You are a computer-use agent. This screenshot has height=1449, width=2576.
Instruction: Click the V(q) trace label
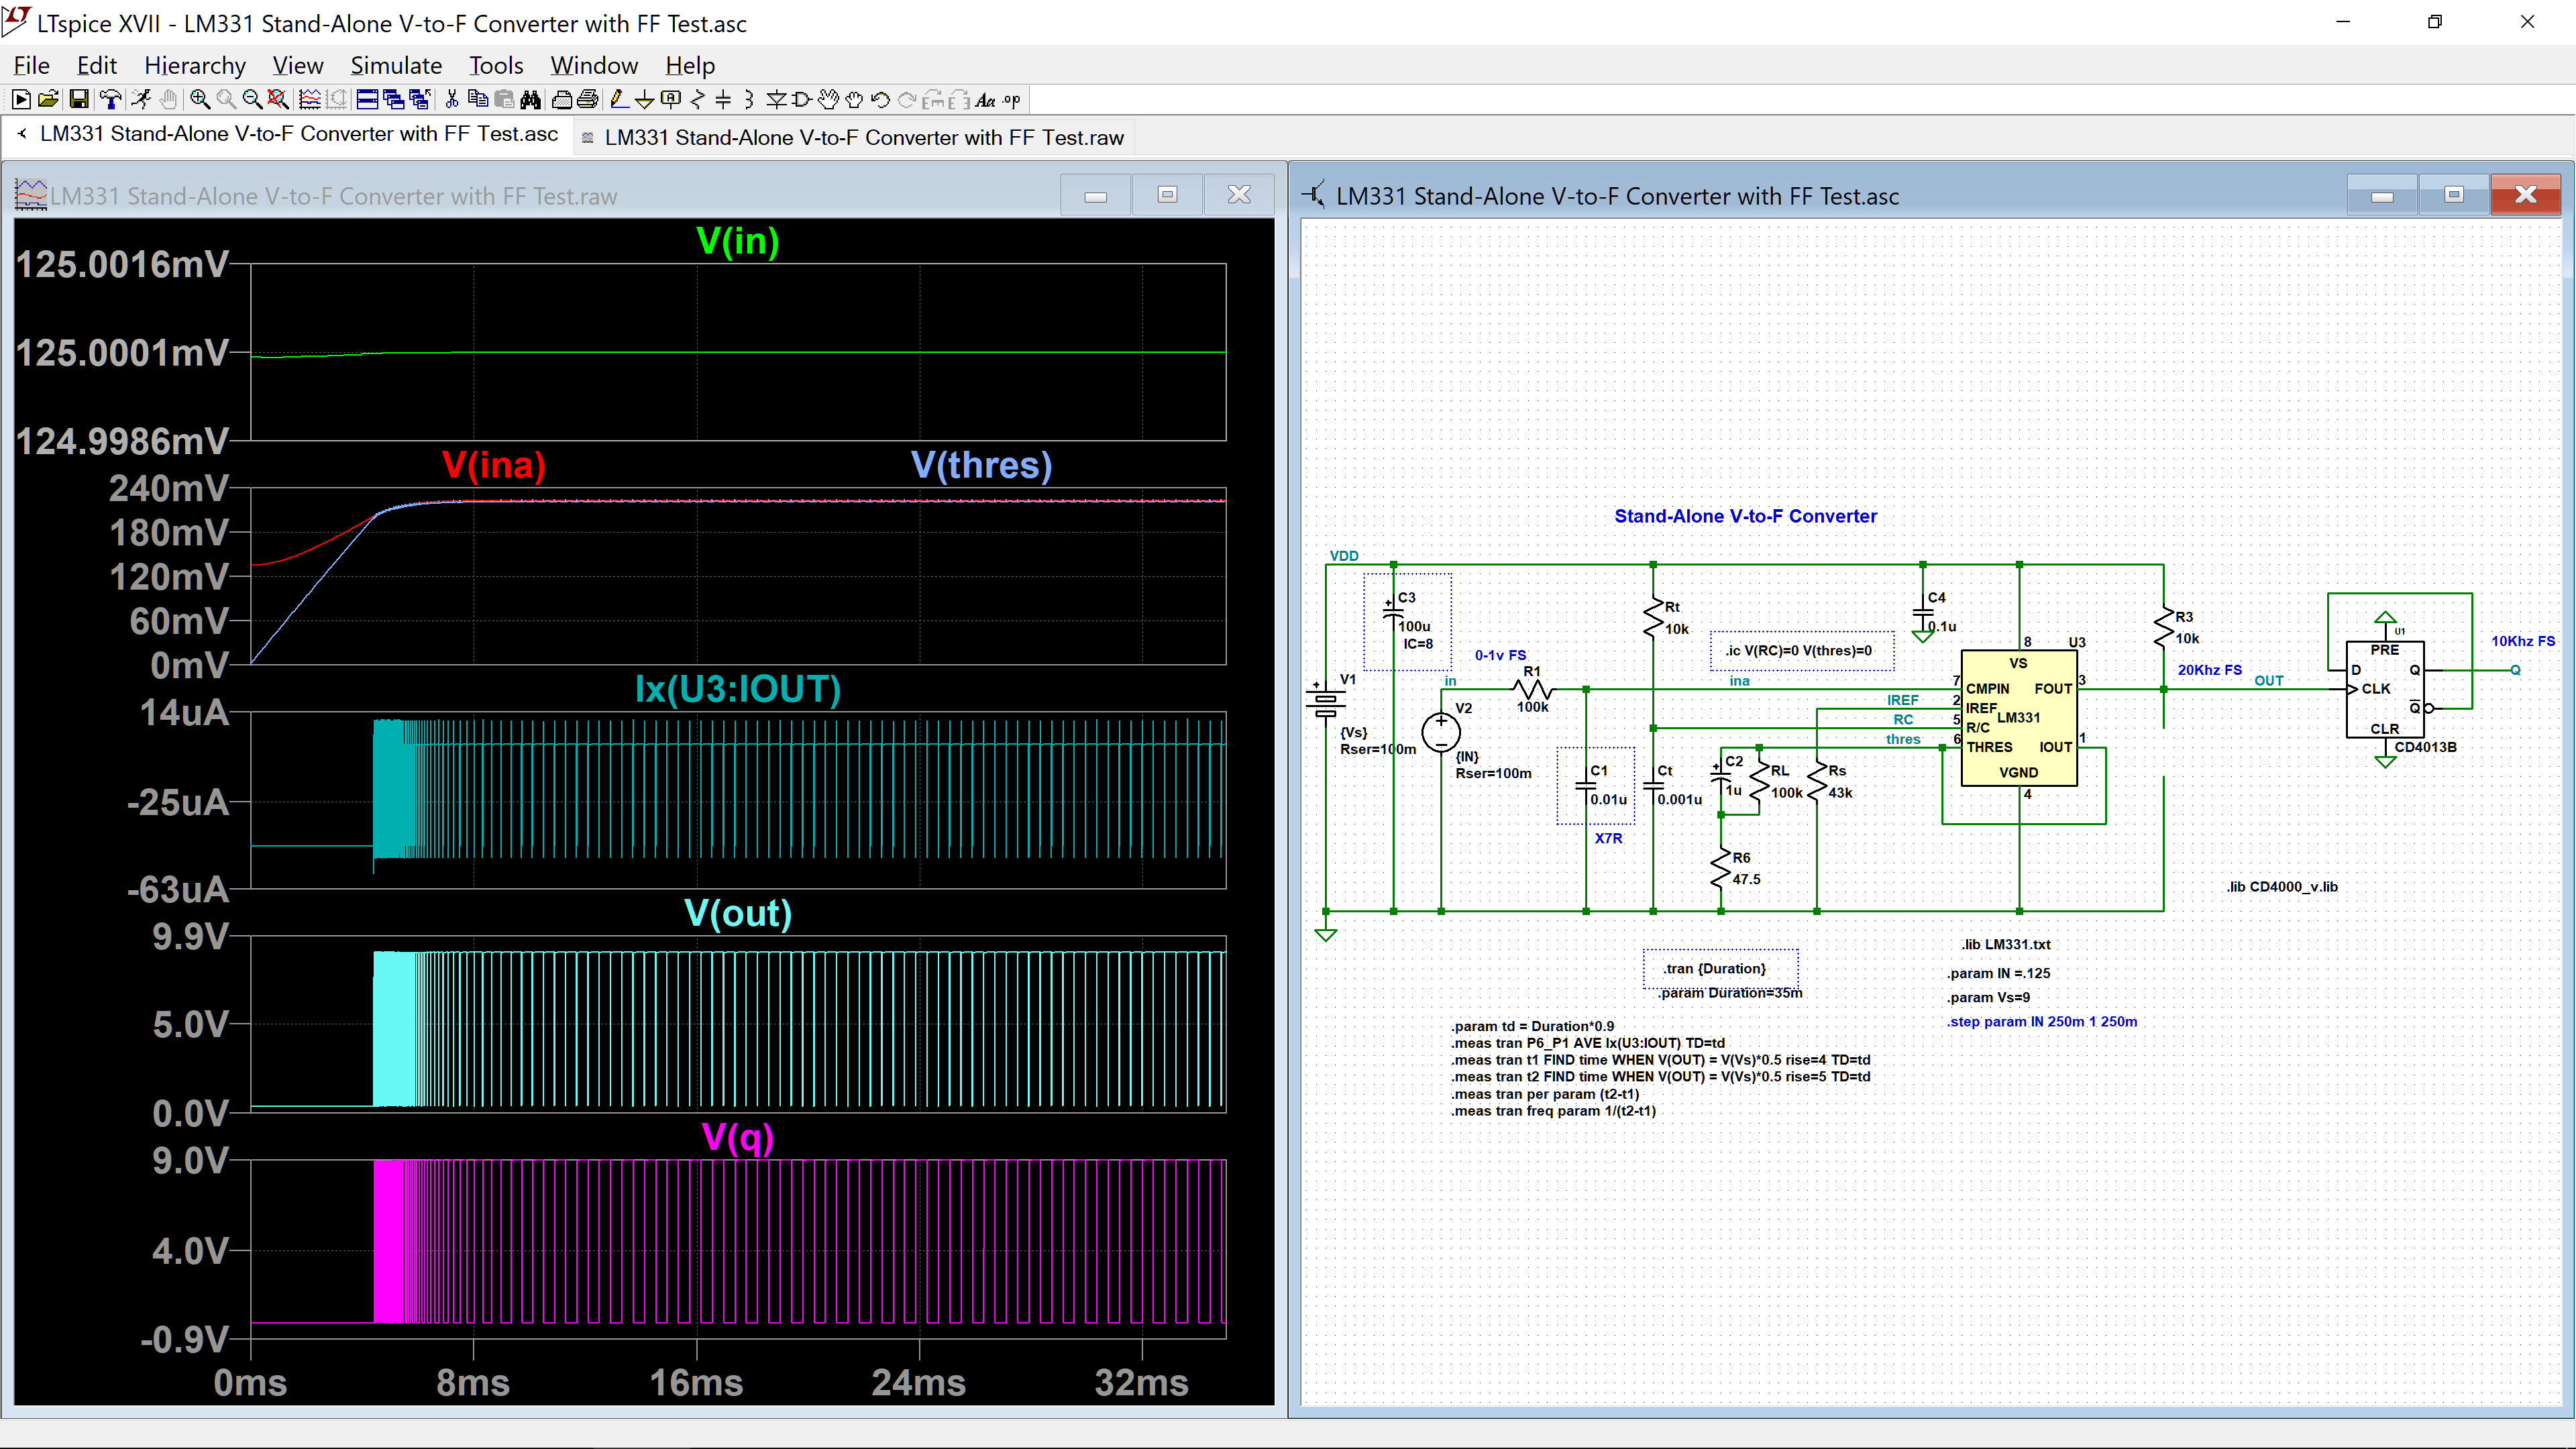coord(738,1137)
